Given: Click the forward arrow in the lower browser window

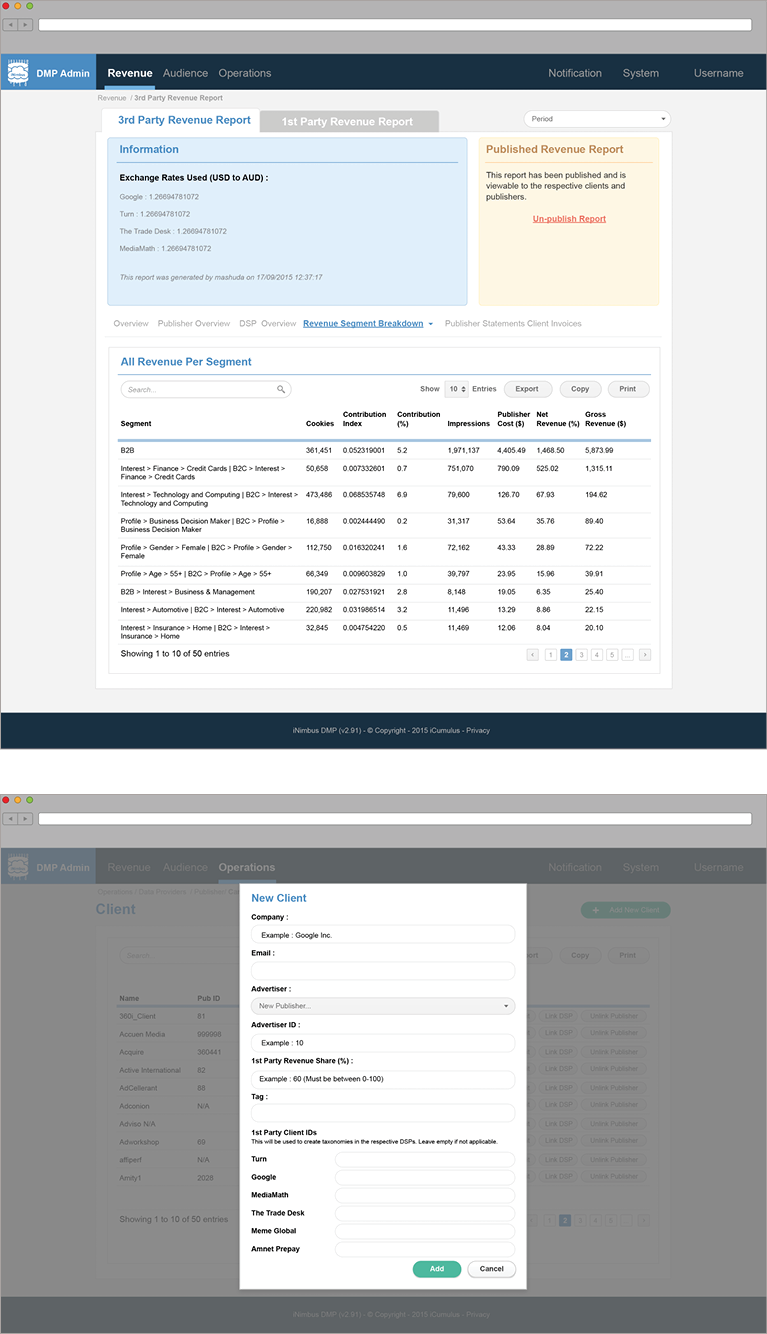Looking at the screenshot, I should tap(25, 818).
